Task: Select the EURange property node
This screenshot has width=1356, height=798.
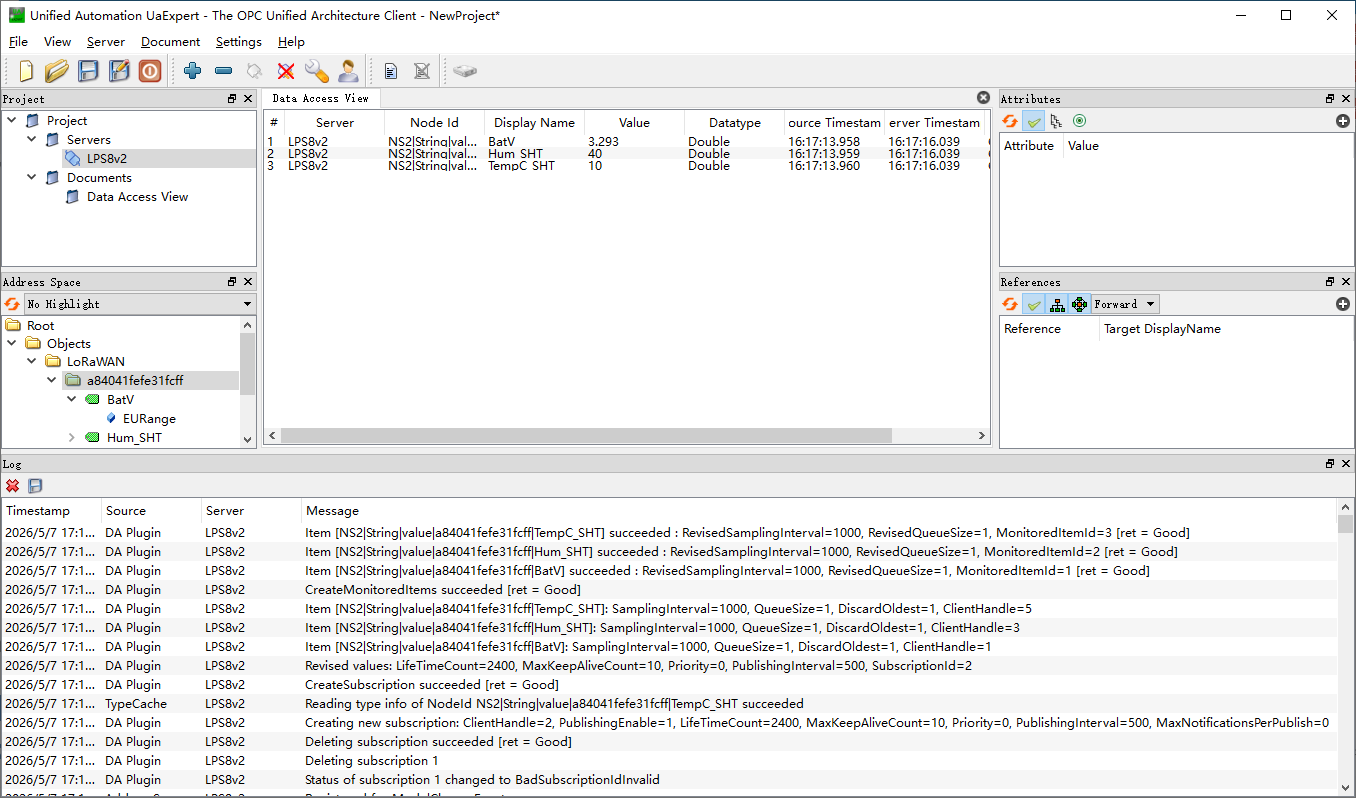Action: [149, 419]
